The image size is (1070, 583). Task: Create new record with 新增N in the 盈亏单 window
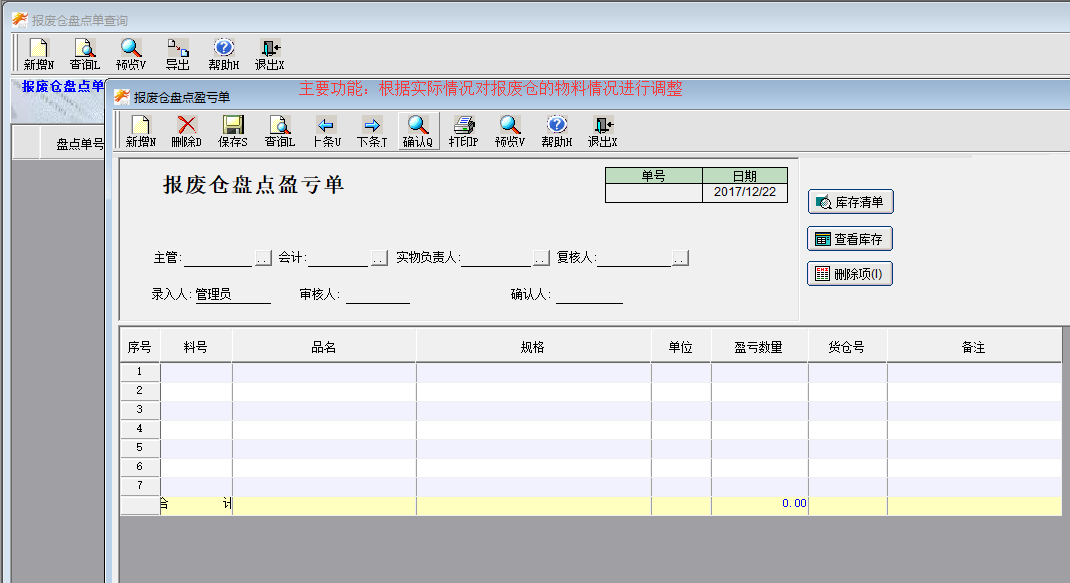(141, 132)
